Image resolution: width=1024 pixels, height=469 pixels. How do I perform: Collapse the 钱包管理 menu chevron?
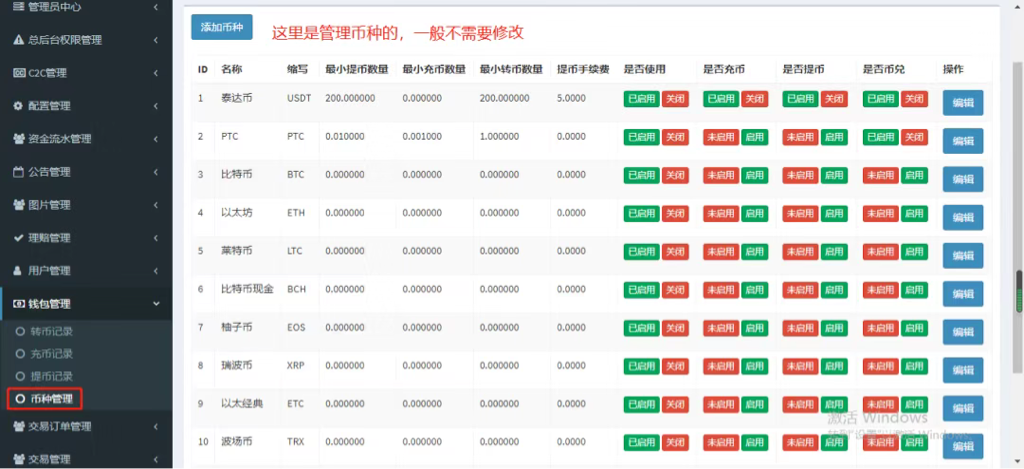coord(156,304)
